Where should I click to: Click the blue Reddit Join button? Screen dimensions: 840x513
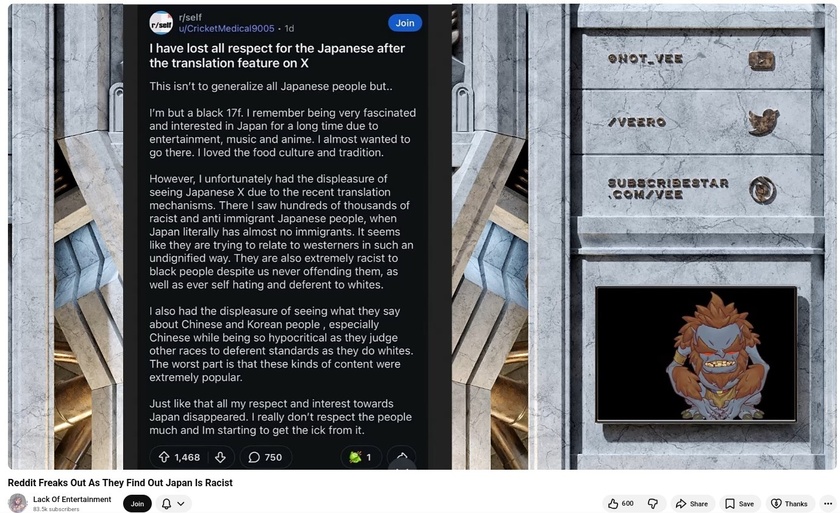click(404, 23)
